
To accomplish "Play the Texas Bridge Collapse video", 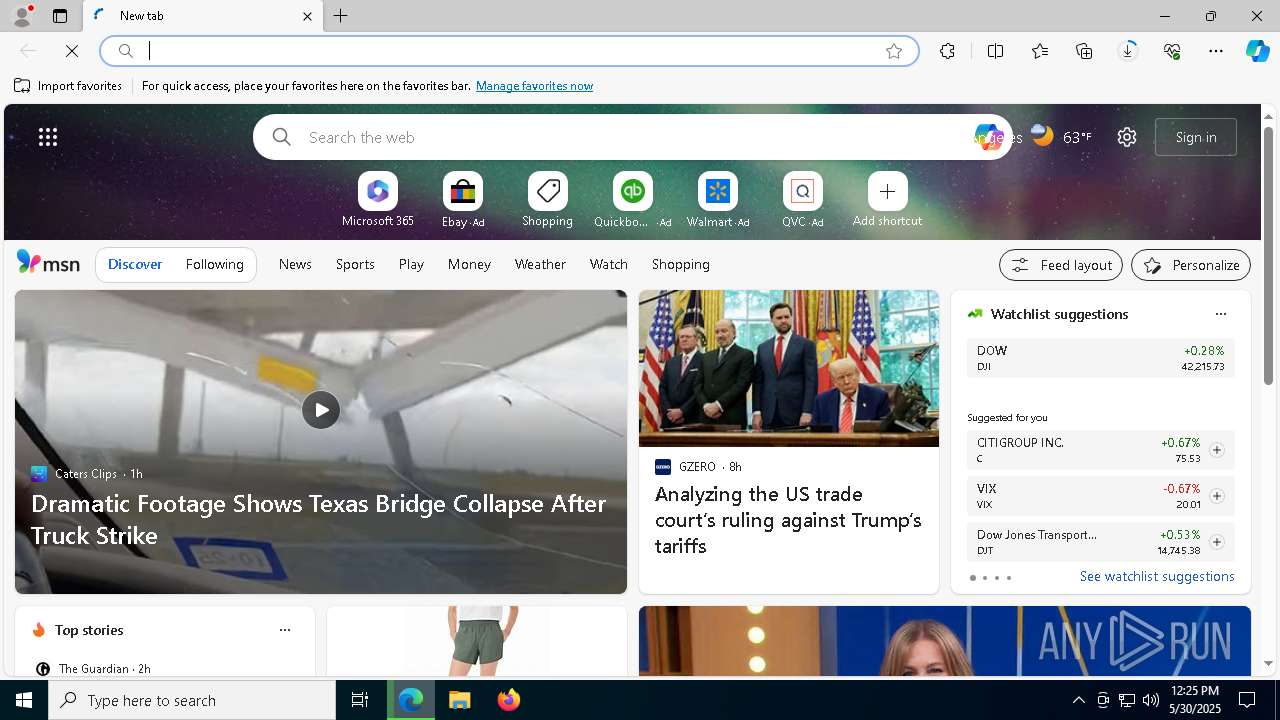I will 321,410.
